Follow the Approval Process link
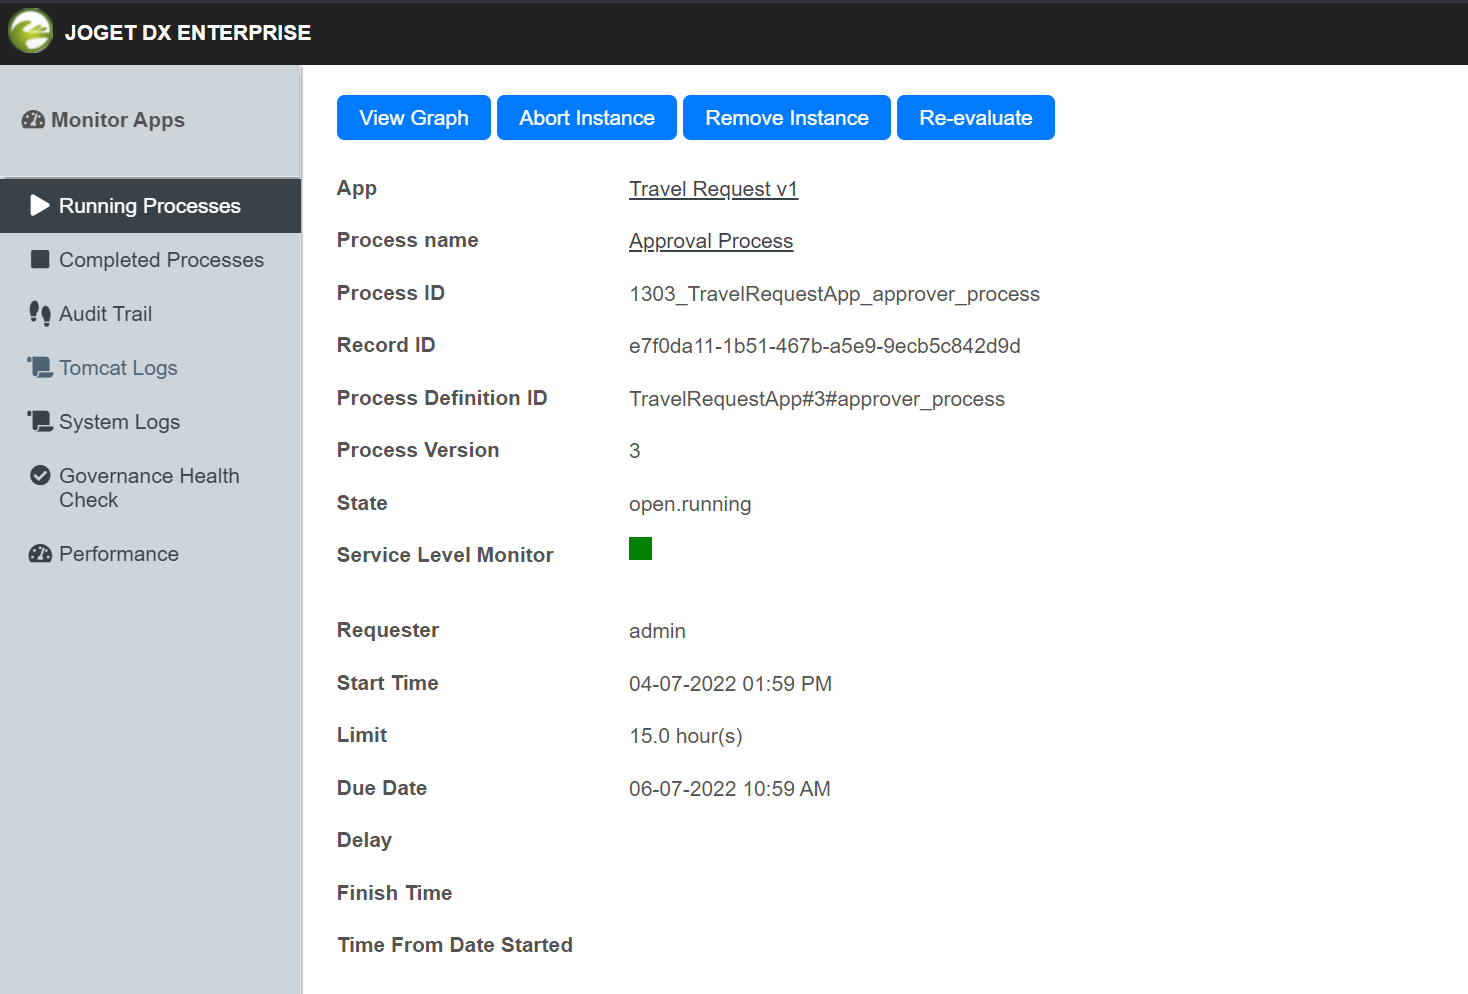 (710, 241)
